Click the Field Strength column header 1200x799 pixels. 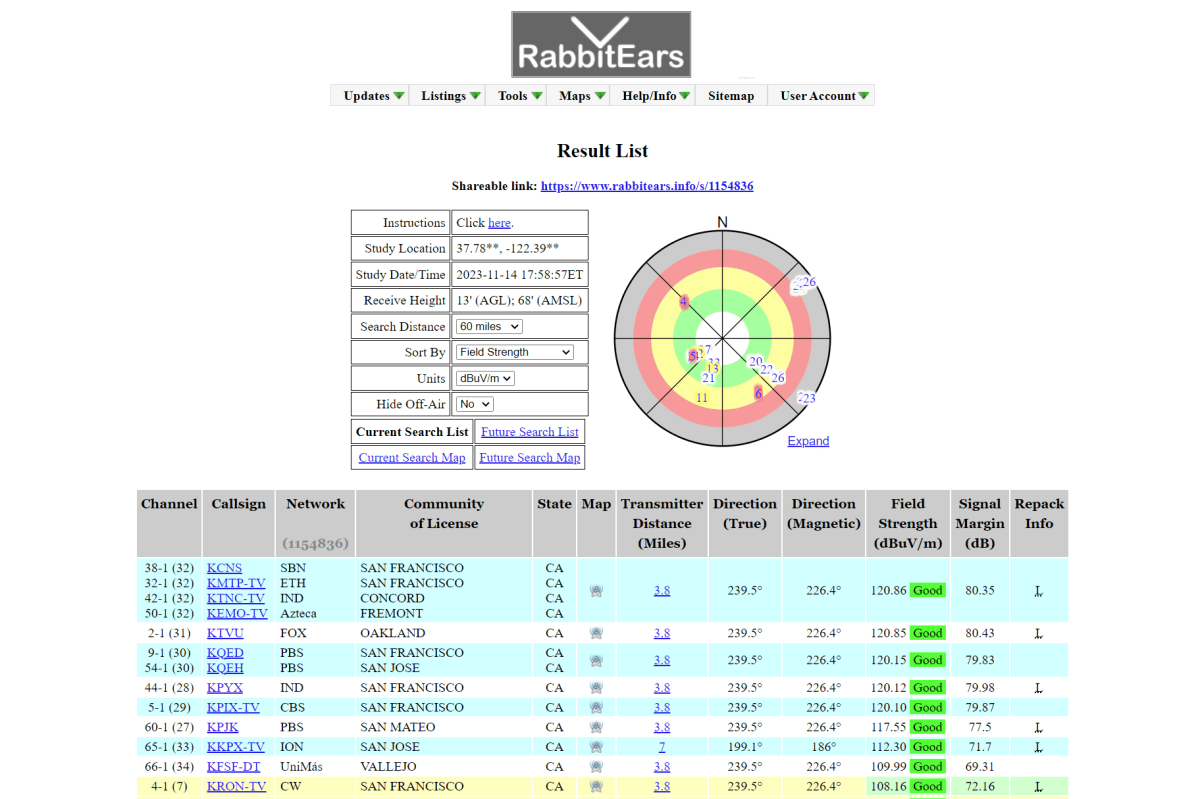coord(908,523)
